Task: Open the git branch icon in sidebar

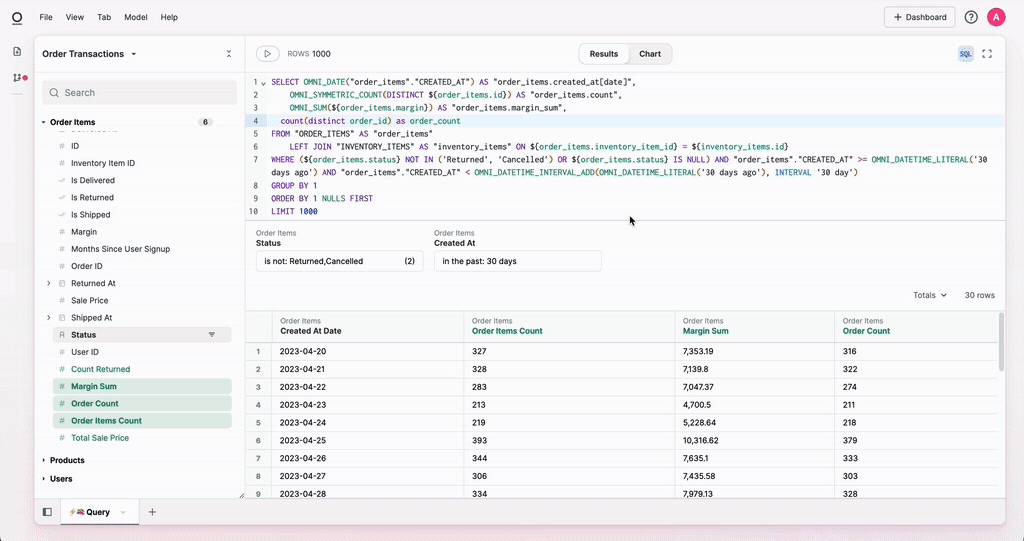Action: (x=17, y=78)
